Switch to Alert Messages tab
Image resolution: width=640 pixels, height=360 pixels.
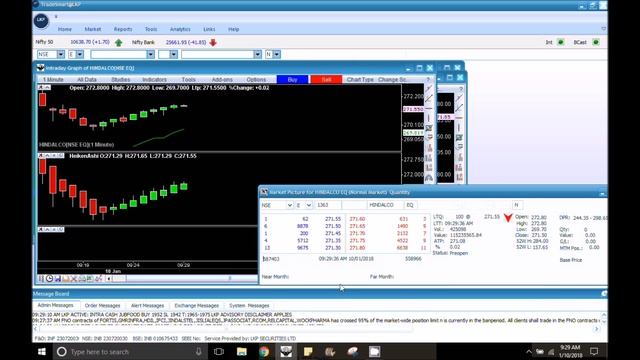click(x=147, y=305)
